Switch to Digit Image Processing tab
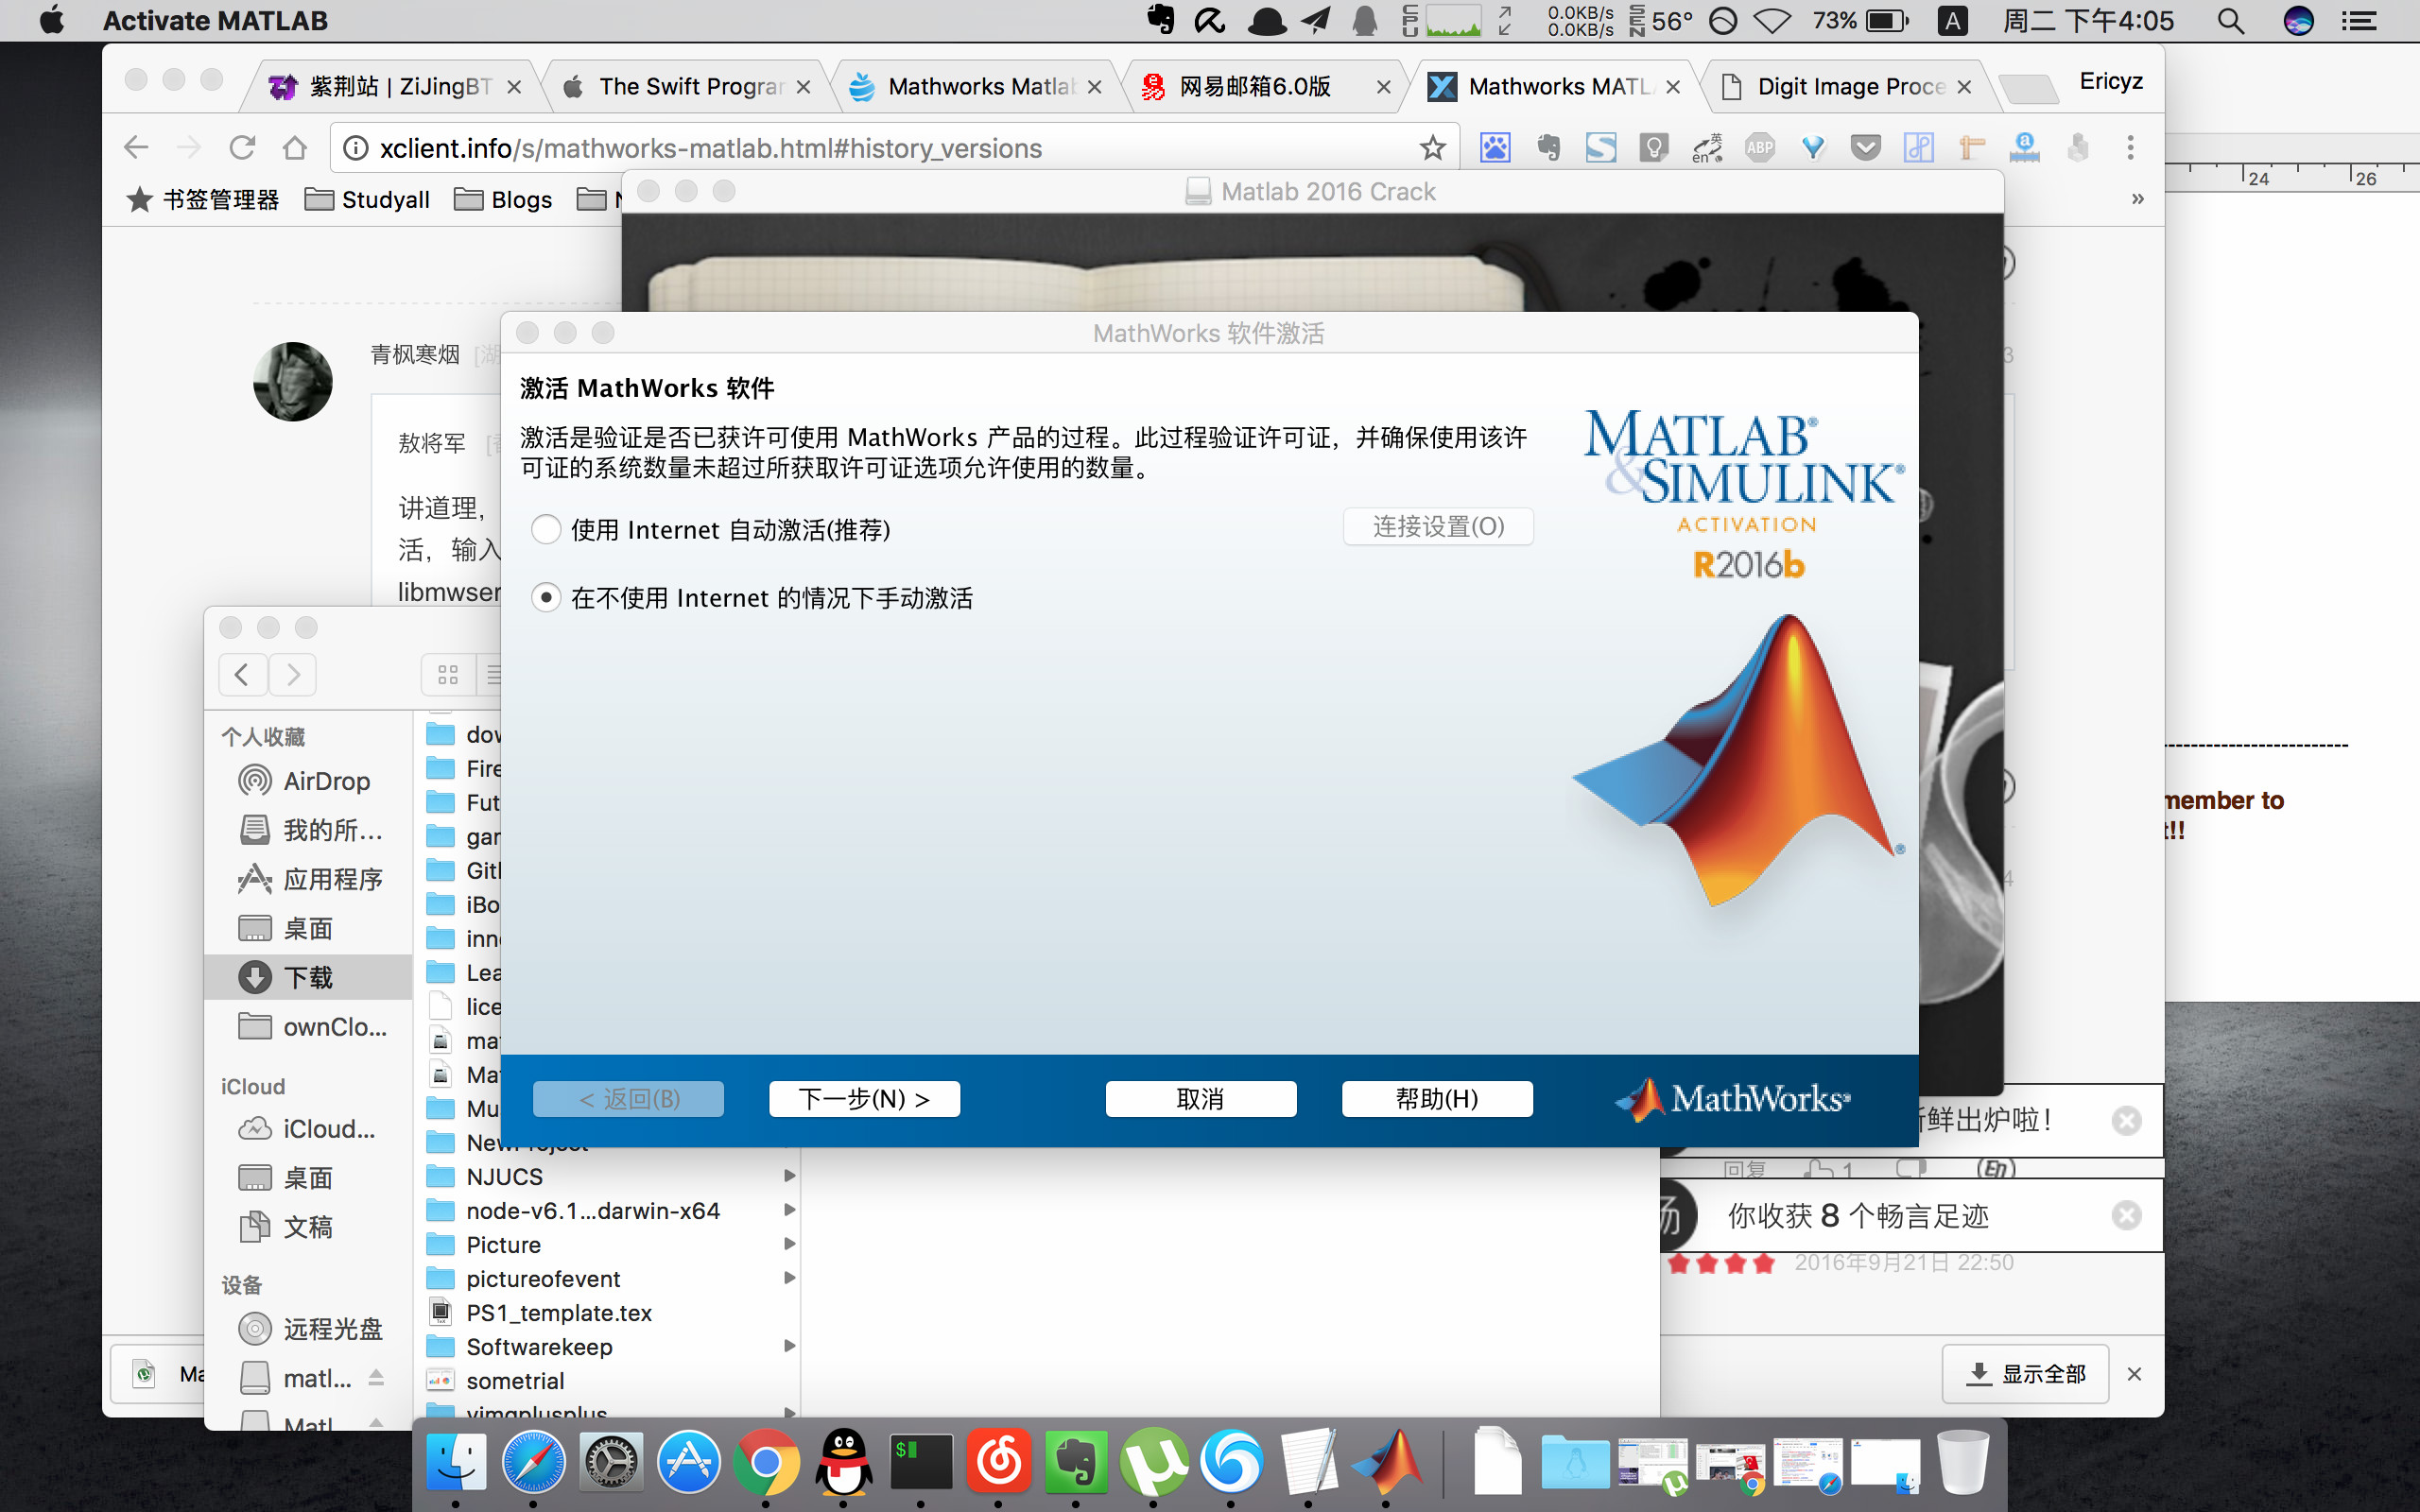The image size is (2420, 1512). 1850,87
